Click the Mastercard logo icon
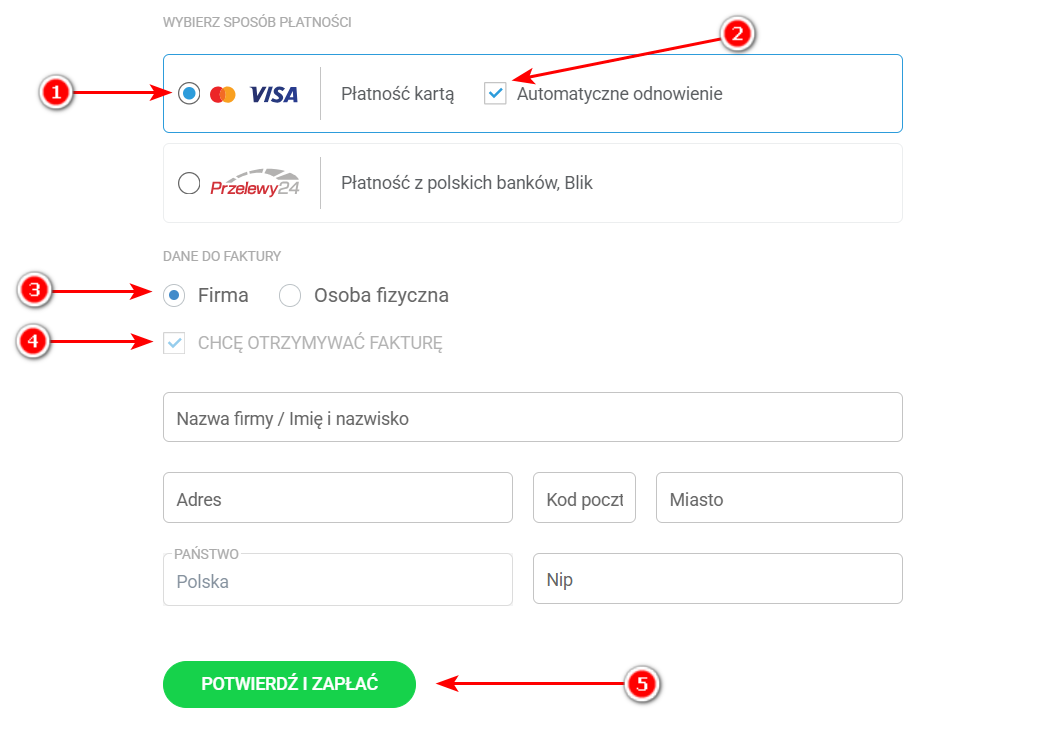This screenshot has height=730, width=1061. tap(223, 94)
